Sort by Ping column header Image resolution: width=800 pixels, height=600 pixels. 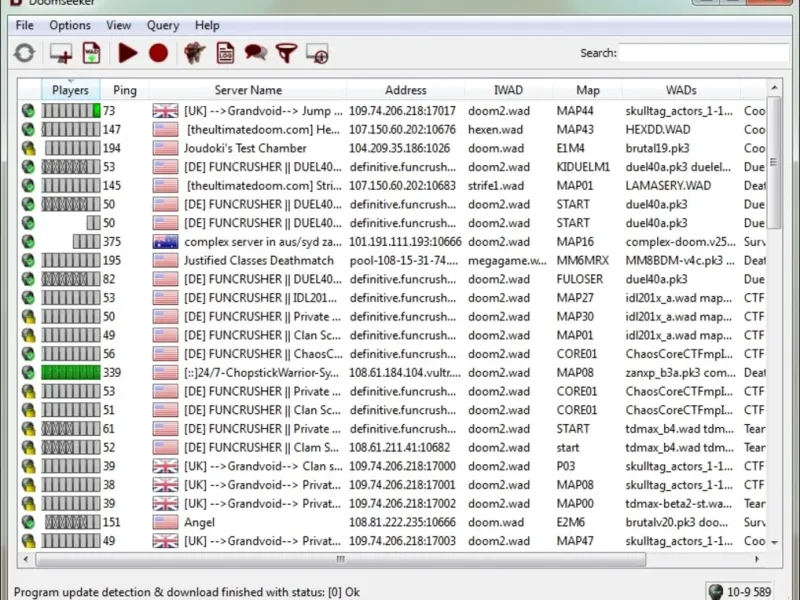pos(124,90)
